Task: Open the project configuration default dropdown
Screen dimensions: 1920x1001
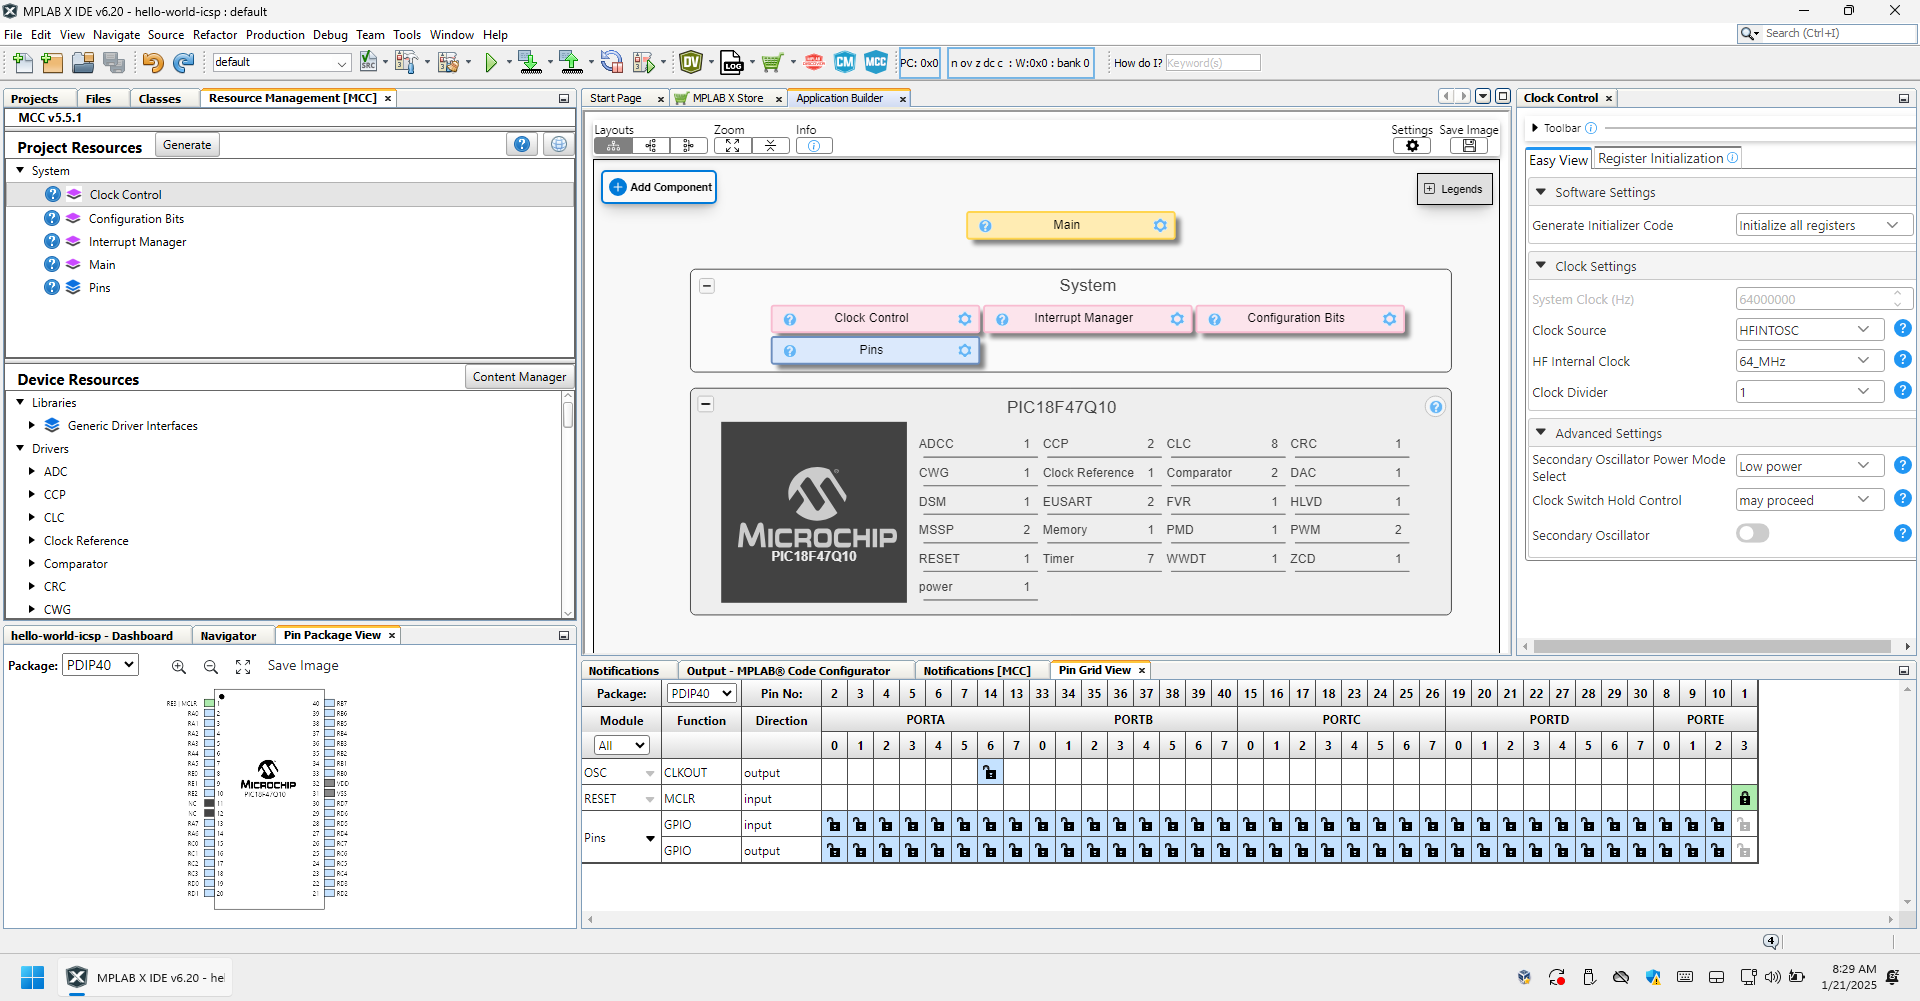Action: pyautogui.click(x=281, y=62)
